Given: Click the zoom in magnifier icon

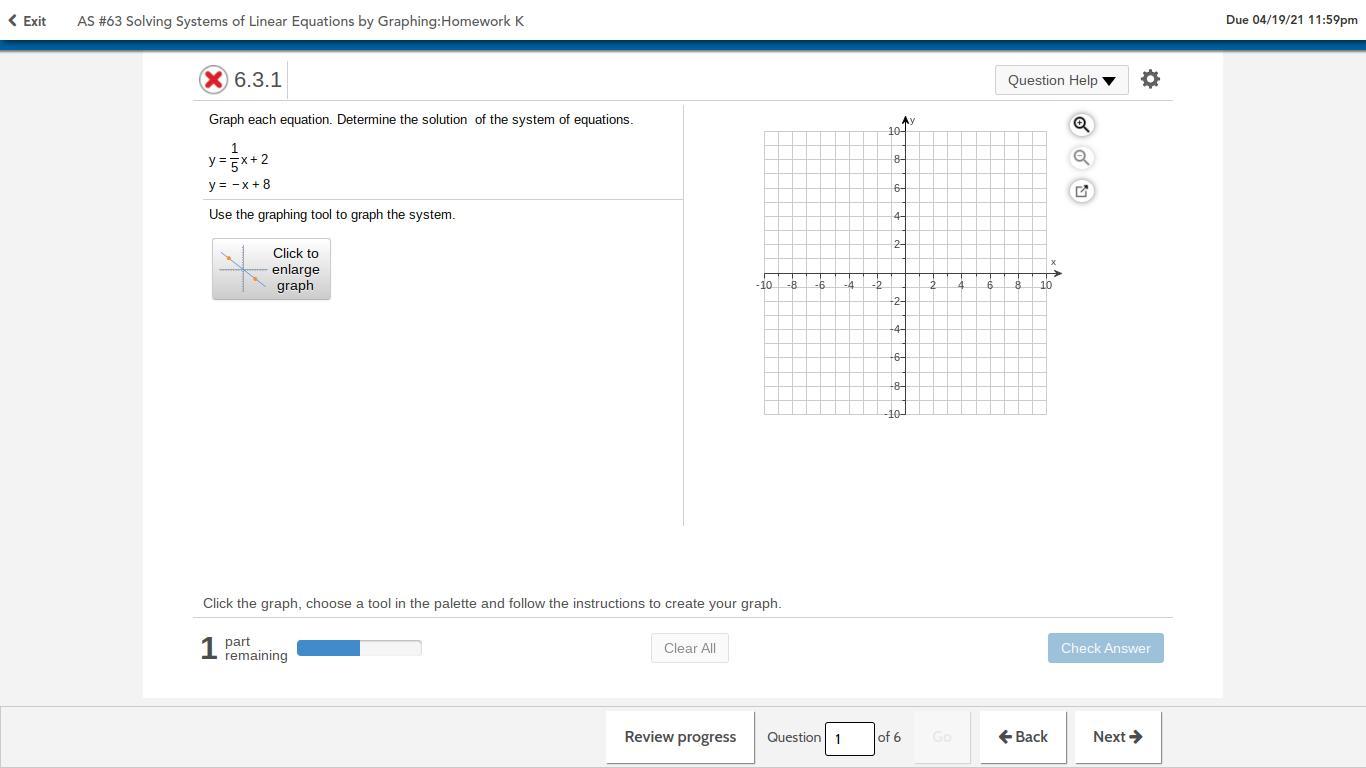Looking at the screenshot, I should pyautogui.click(x=1081, y=124).
